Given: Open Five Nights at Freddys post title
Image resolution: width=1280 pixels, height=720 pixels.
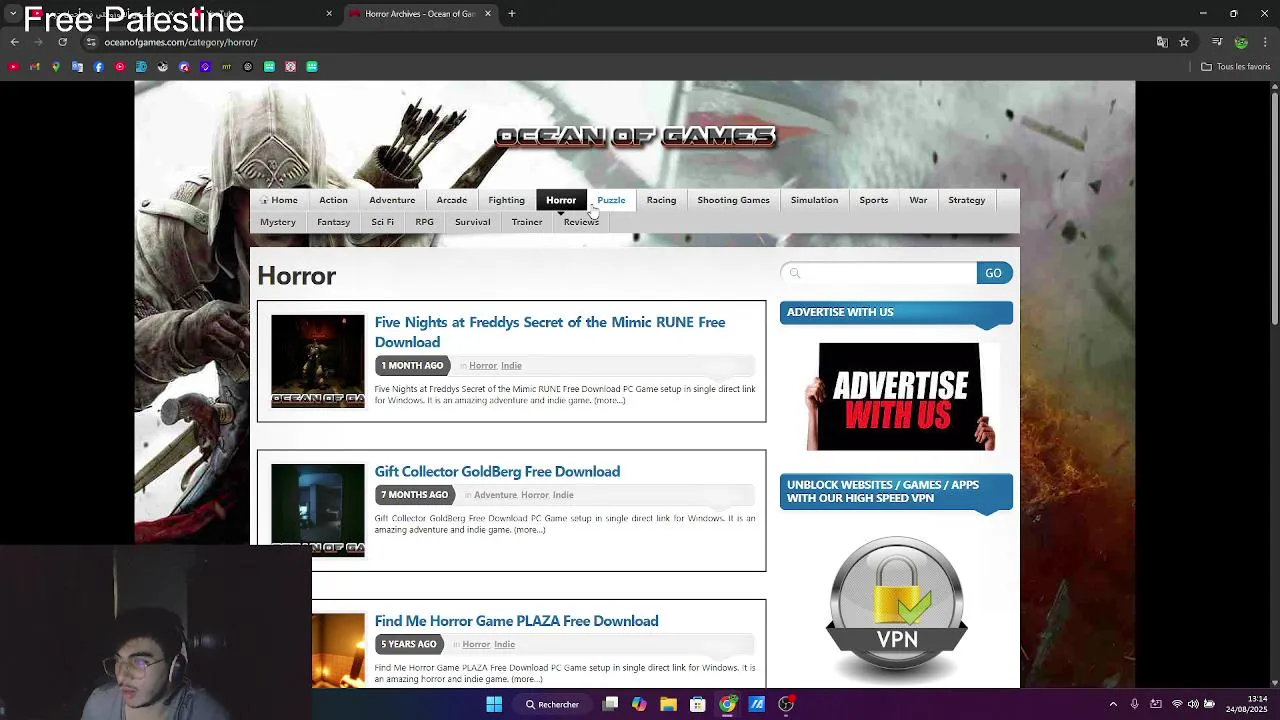Looking at the screenshot, I should pyautogui.click(x=550, y=332).
